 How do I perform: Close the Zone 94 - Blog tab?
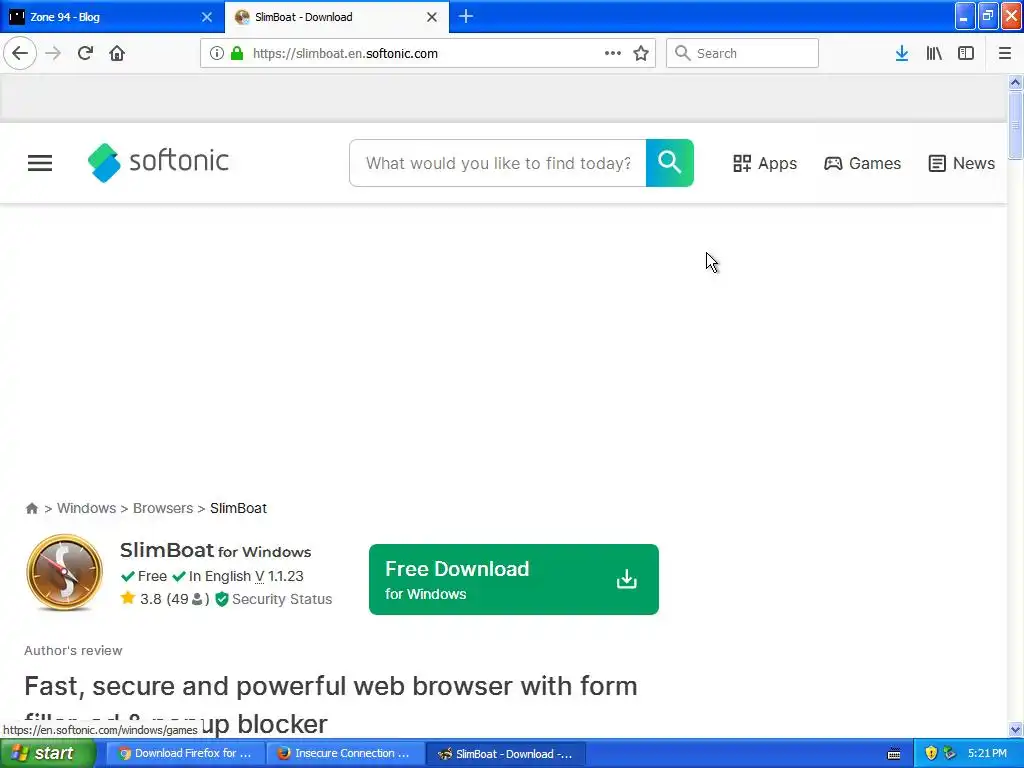tap(206, 17)
